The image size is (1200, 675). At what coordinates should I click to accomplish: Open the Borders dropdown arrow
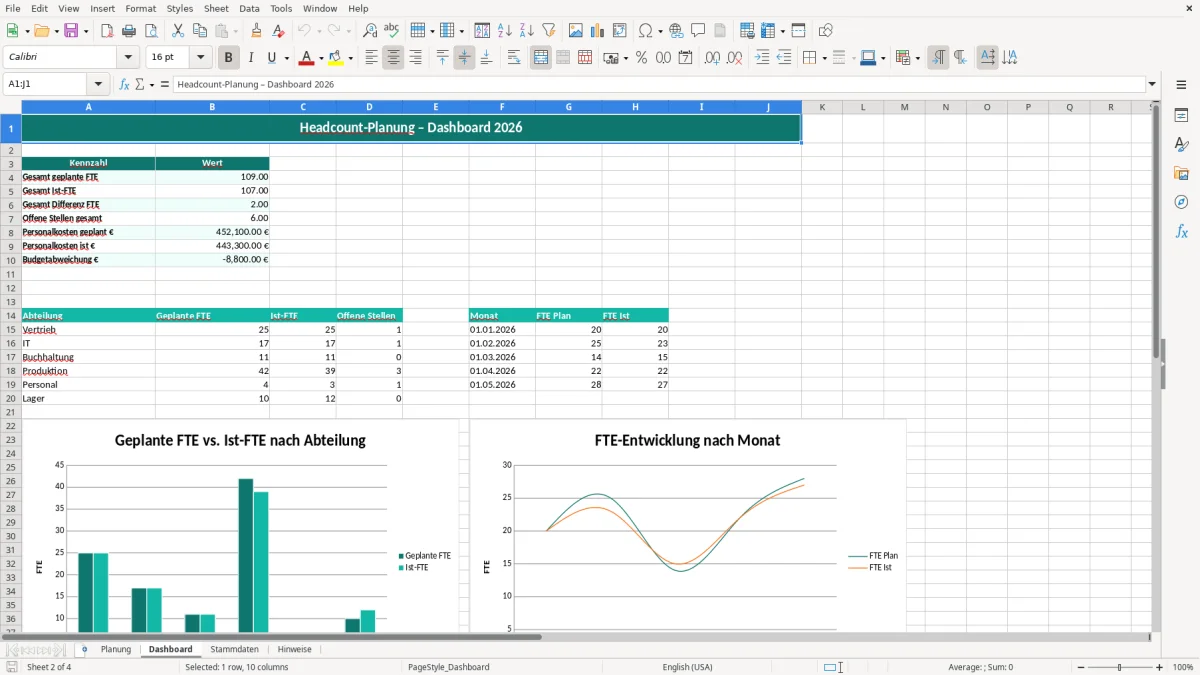pos(823,58)
